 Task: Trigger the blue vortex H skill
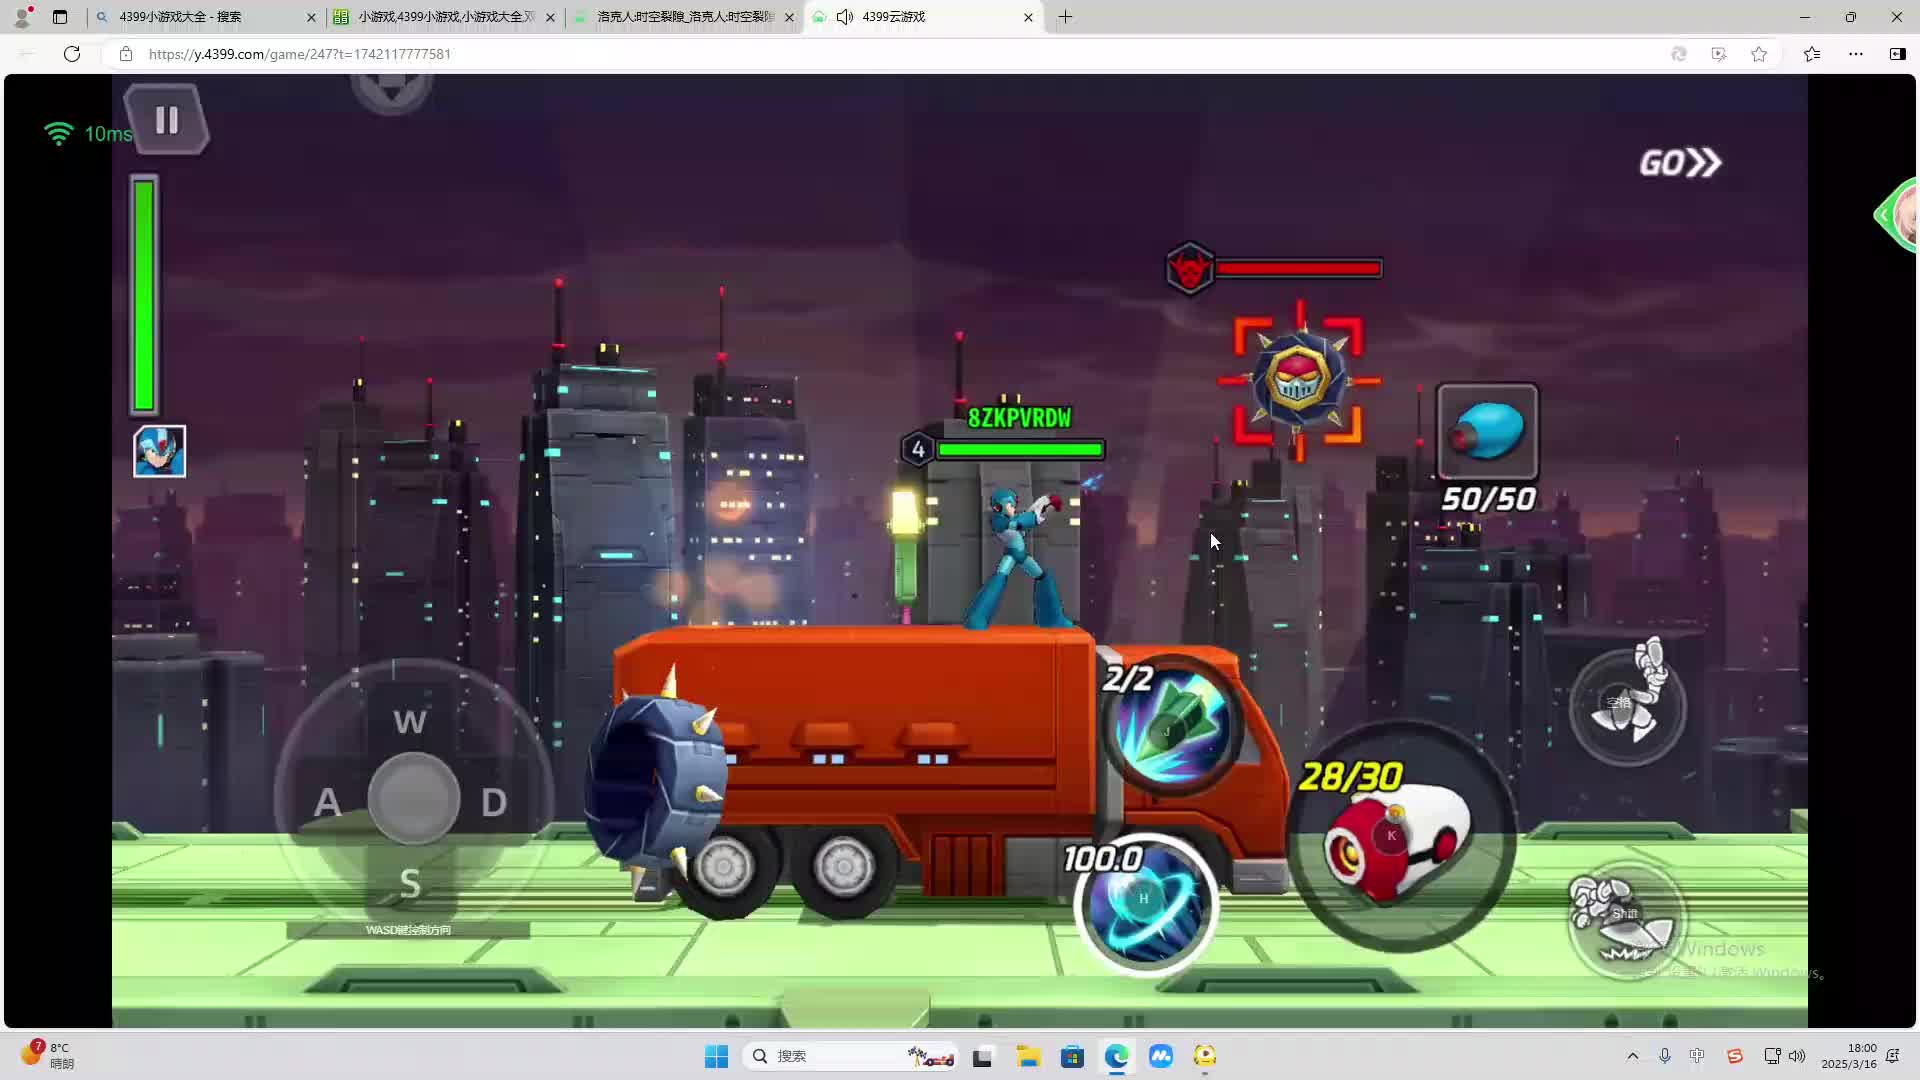[x=1145, y=903]
